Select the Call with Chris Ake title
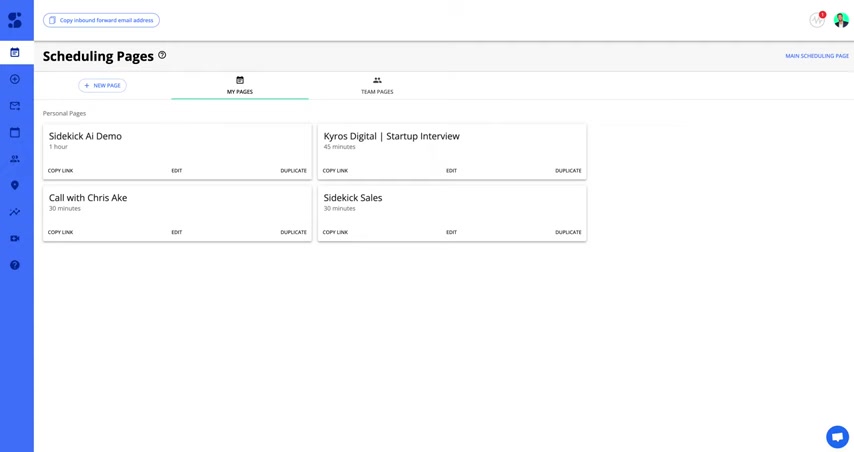 click(88, 198)
